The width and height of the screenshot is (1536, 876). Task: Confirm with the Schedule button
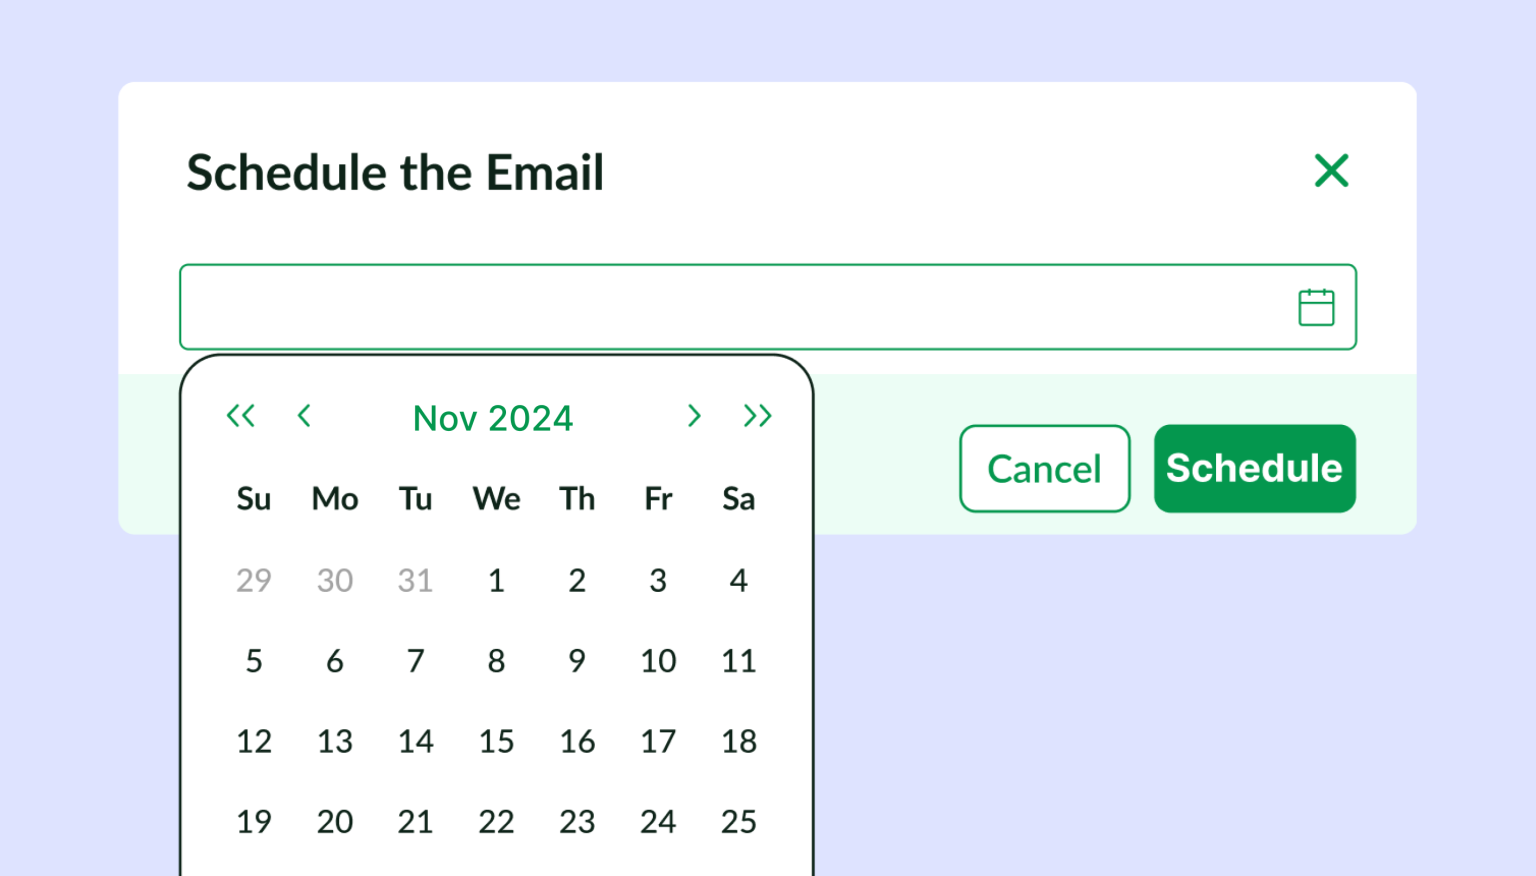(x=1254, y=468)
